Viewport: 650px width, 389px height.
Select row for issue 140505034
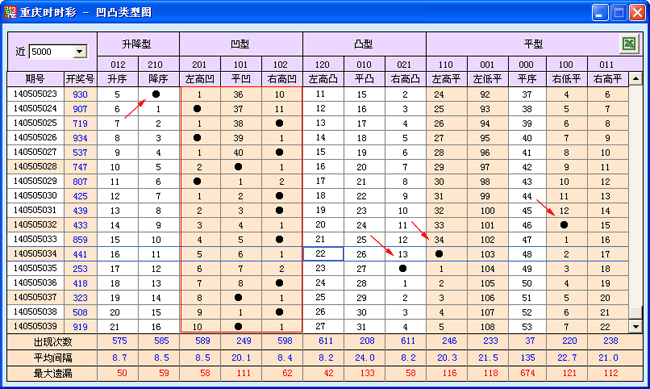click(318, 254)
